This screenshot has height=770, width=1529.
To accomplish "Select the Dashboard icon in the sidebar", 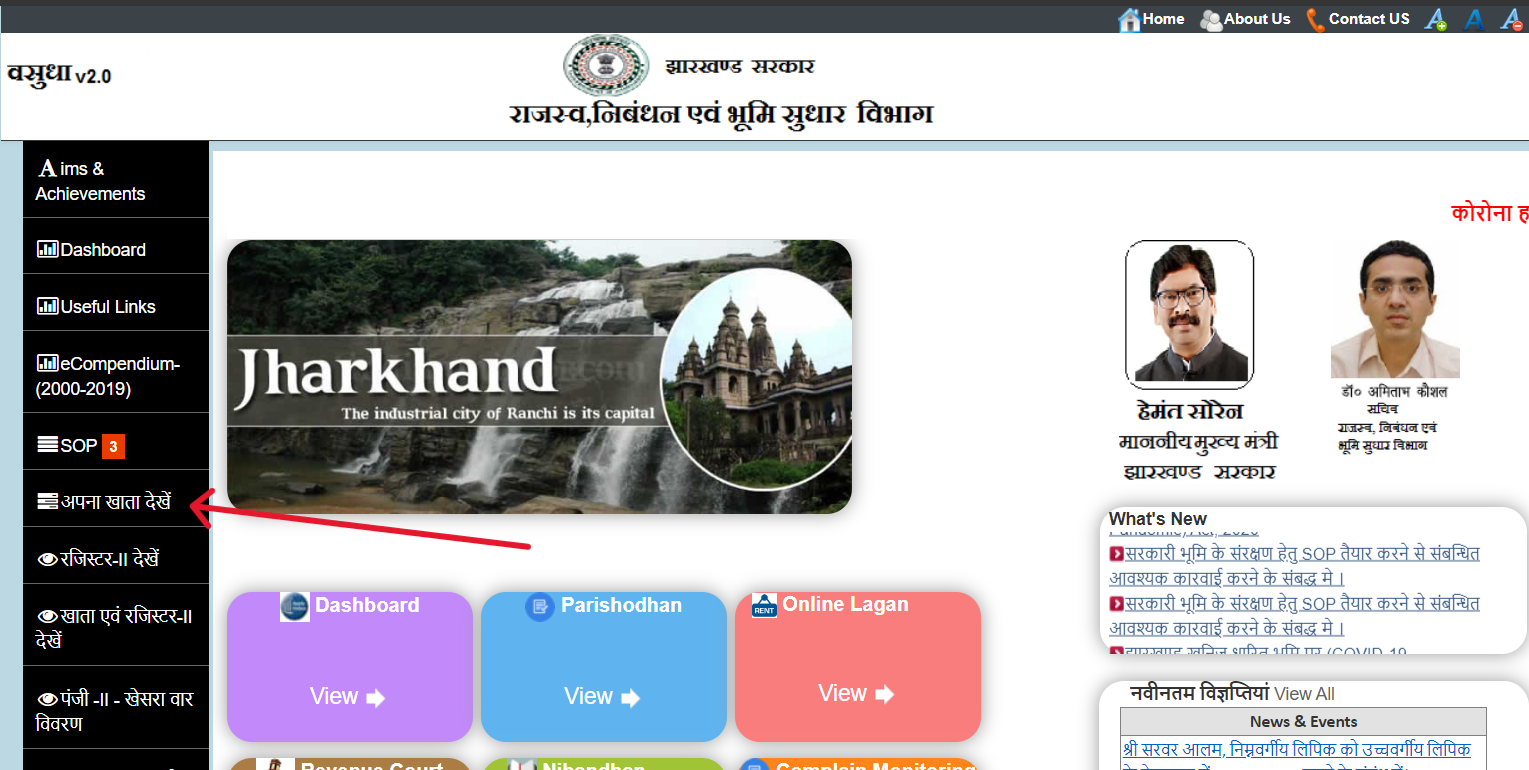I will [45, 249].
